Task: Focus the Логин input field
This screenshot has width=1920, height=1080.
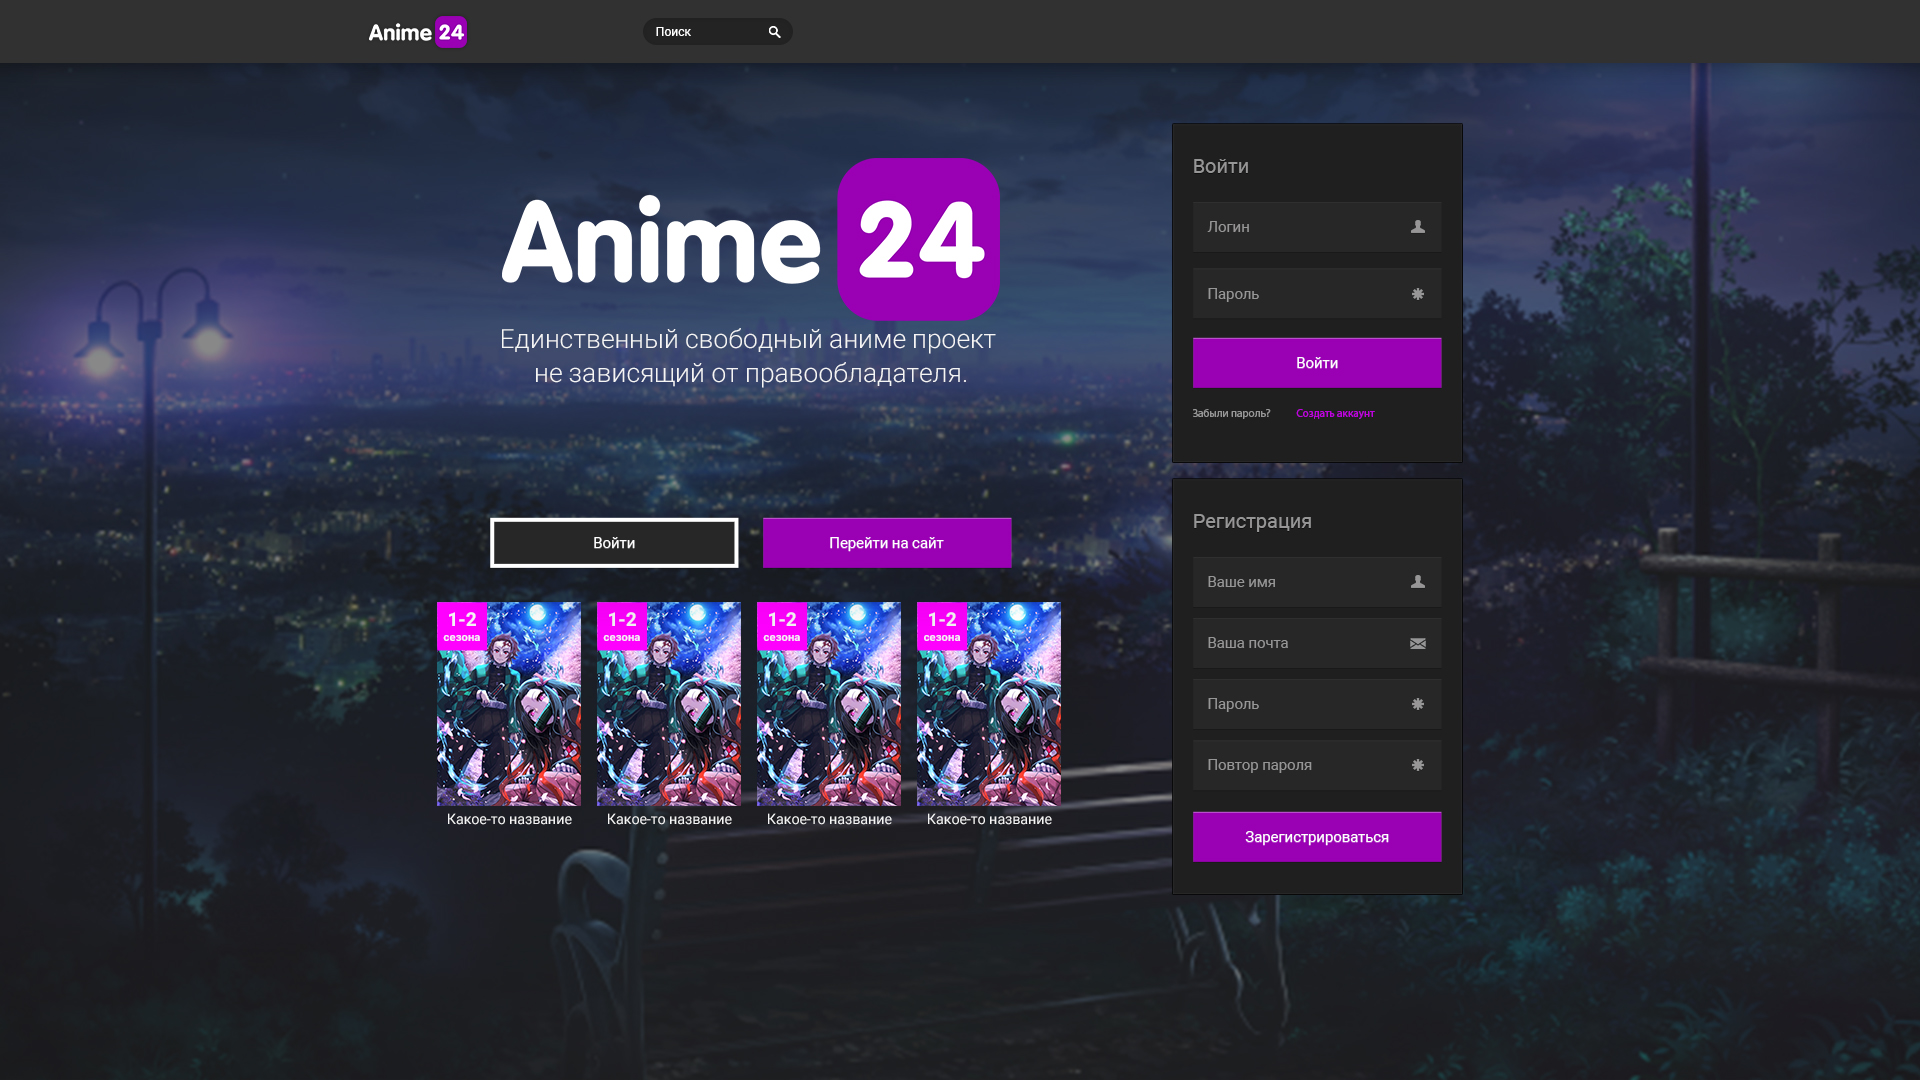Action: 1295,227
